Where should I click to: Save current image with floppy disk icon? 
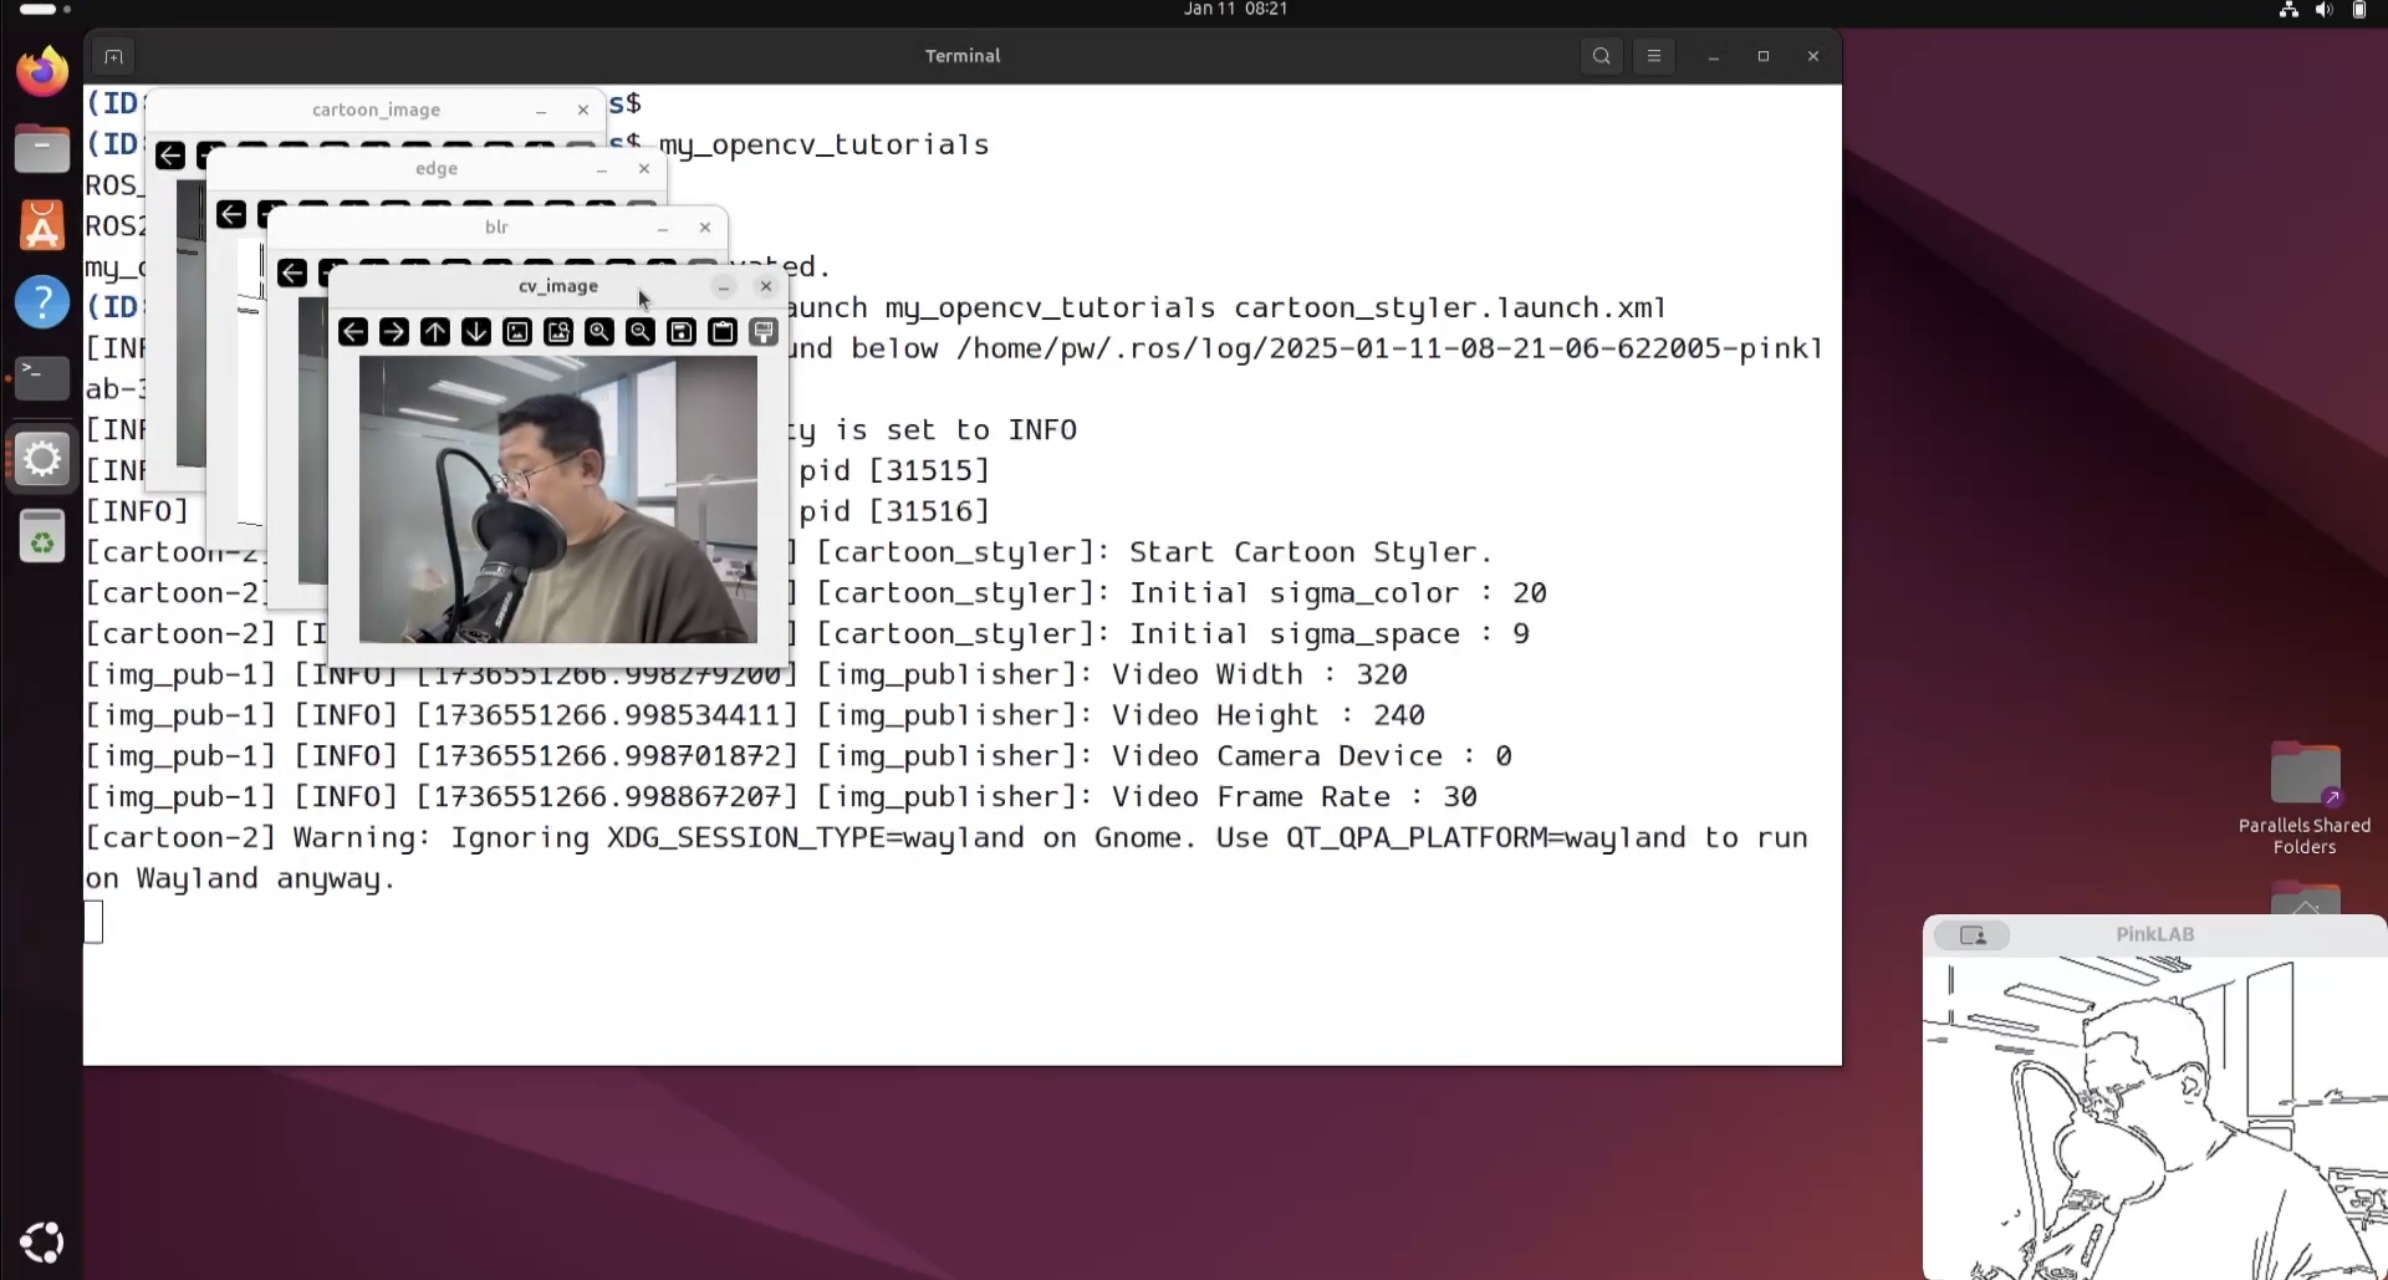pyautogui.click(x=681, y=332)
